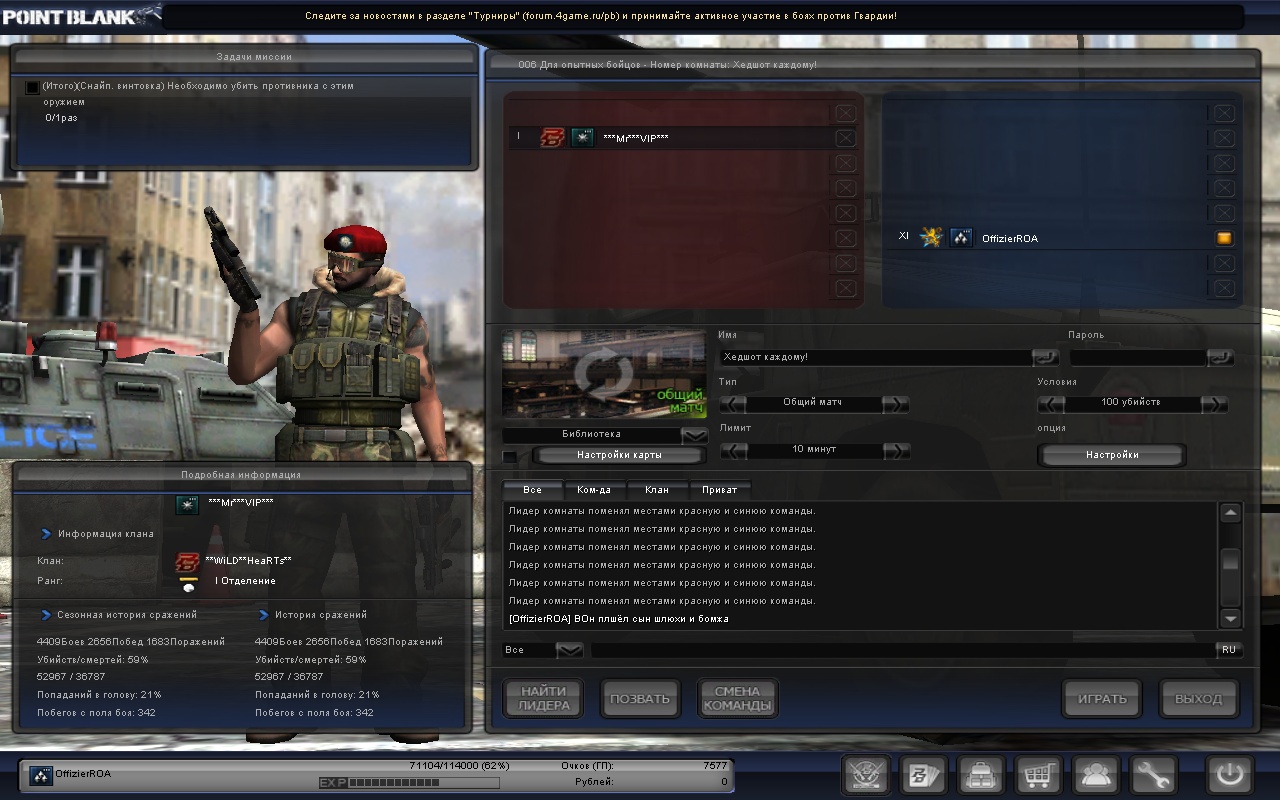Toggle the second slot X in blue team
The image size is (1280, 800).
[1224, 138]
